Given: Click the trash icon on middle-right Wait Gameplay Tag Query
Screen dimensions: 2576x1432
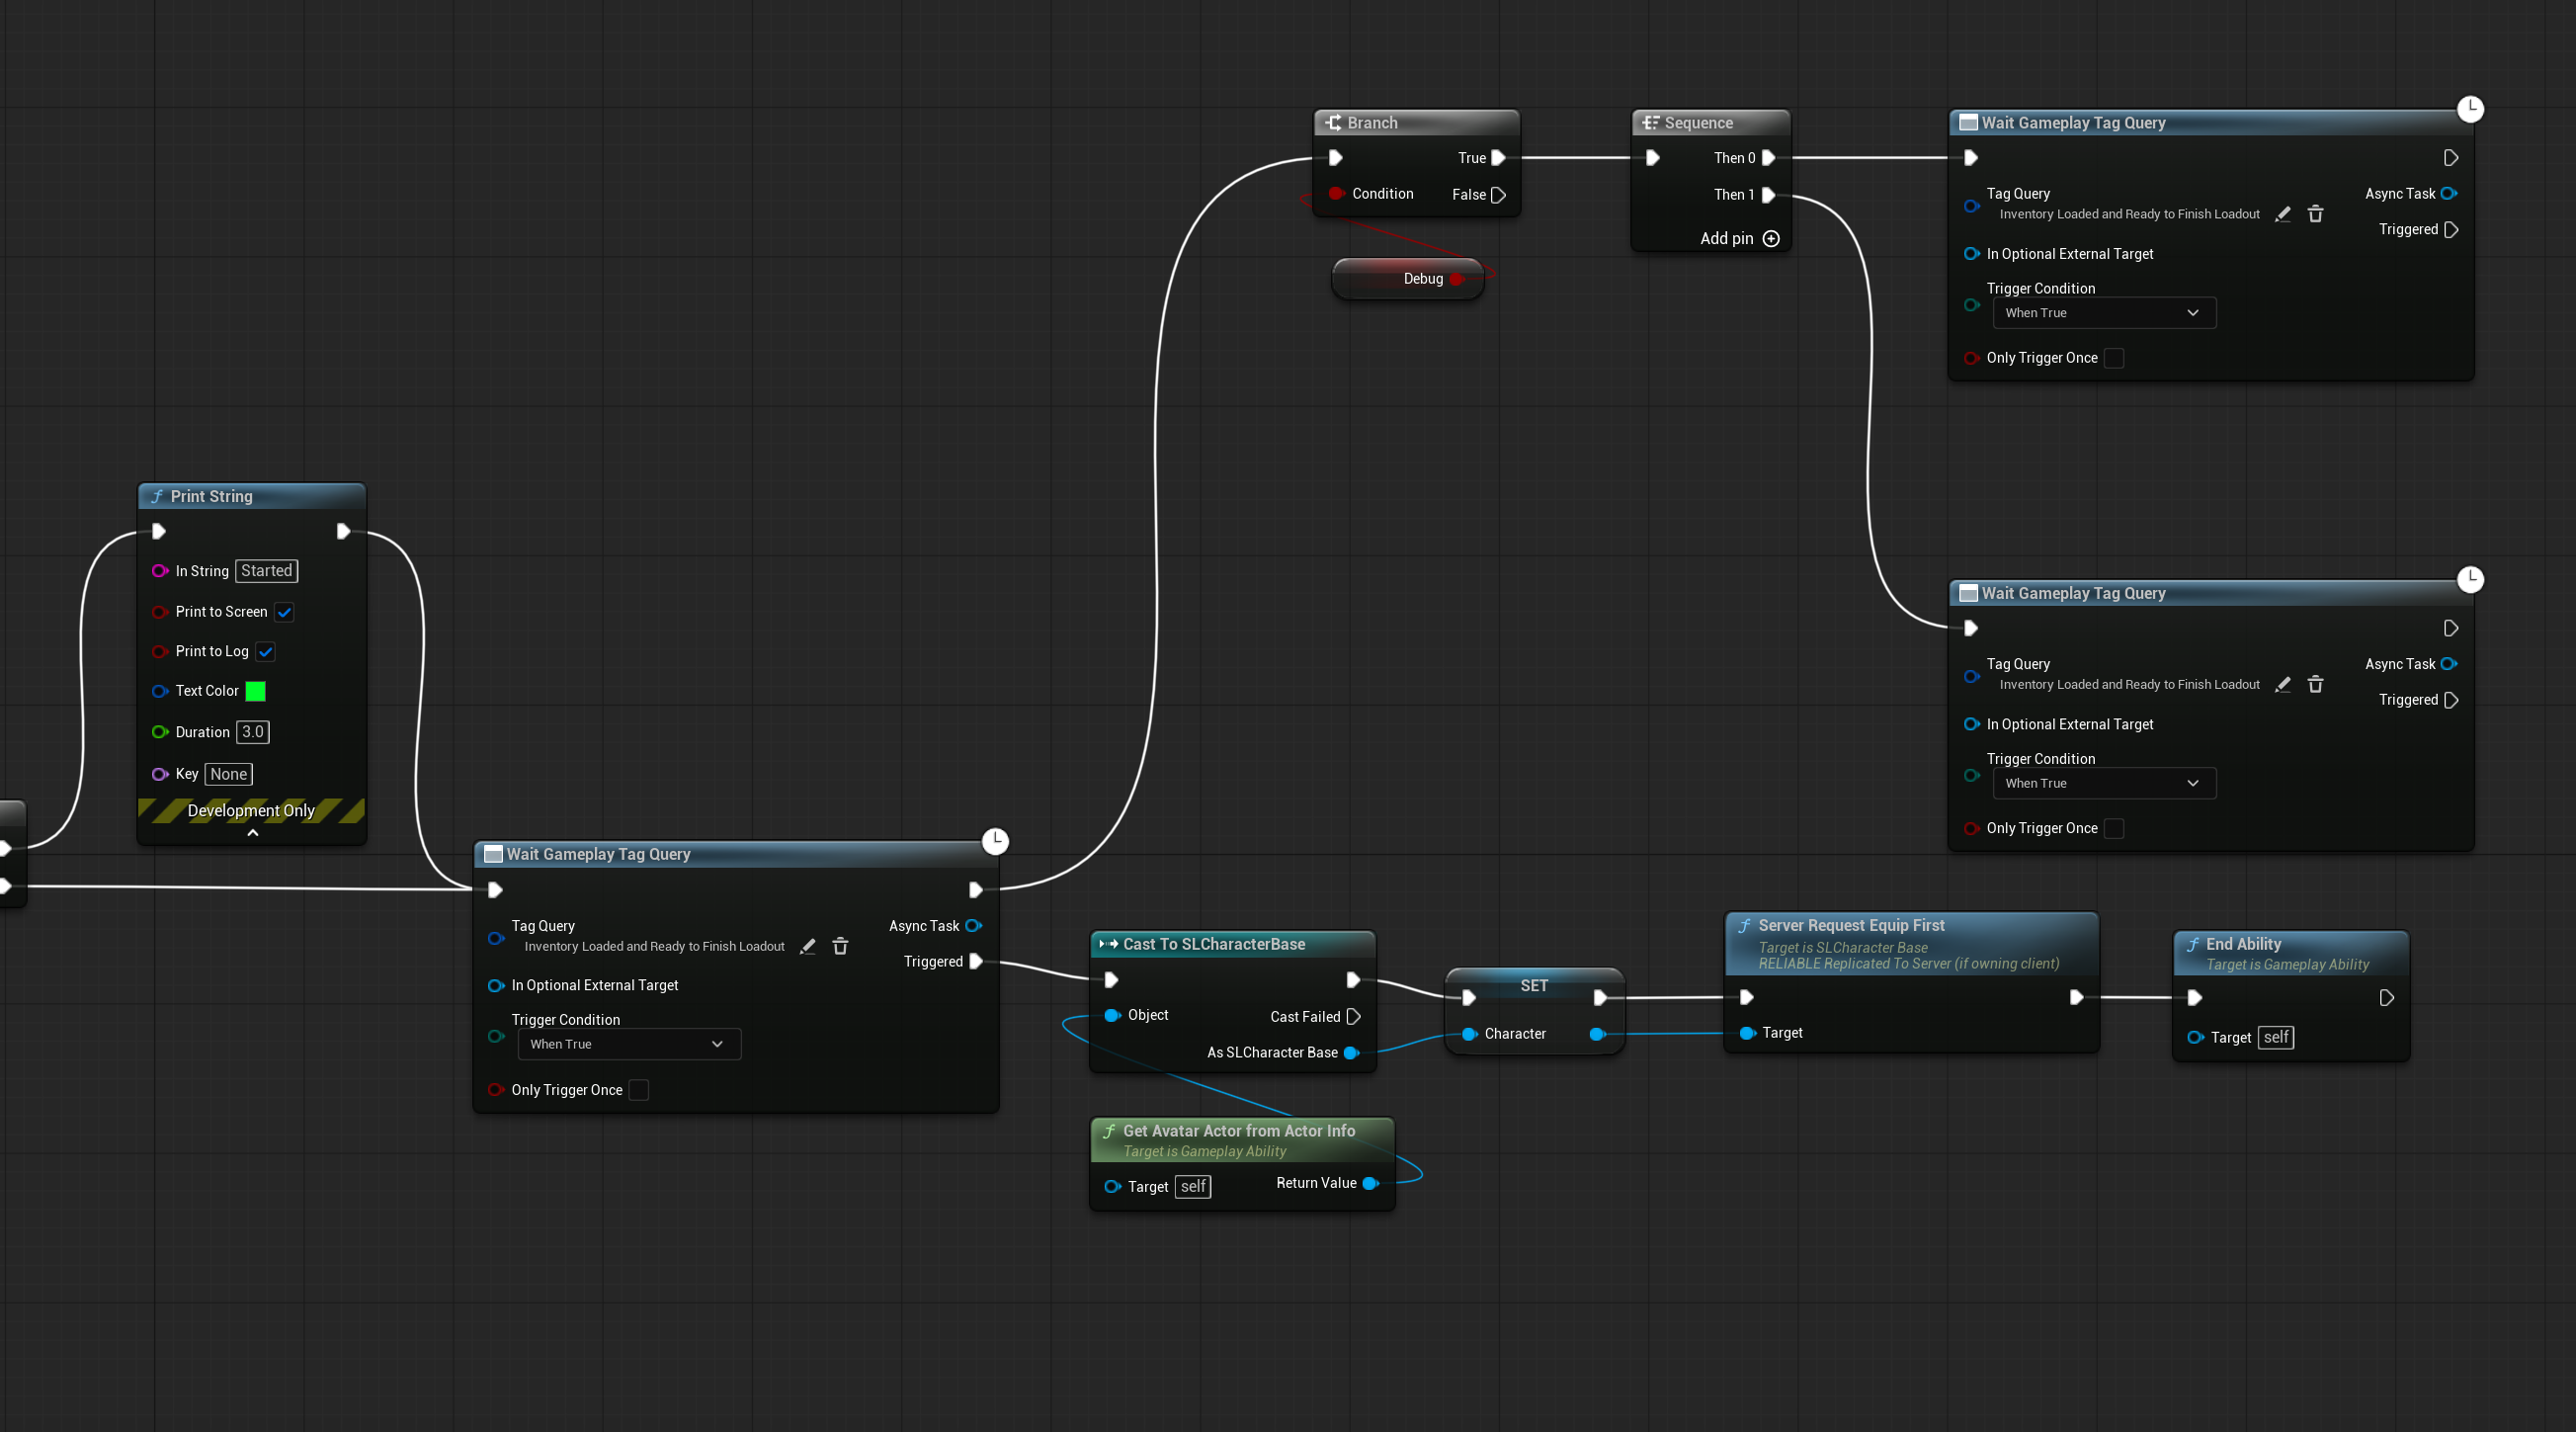Looking at the screenshot, I should [2315, 684].
